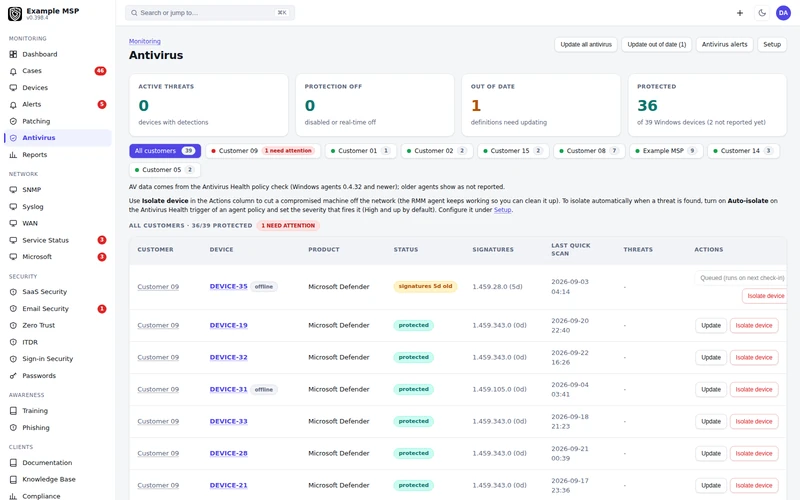Open DEVICE-33 link
The height and width of the screenshot is (500, 800).
[x=229, y=421]
